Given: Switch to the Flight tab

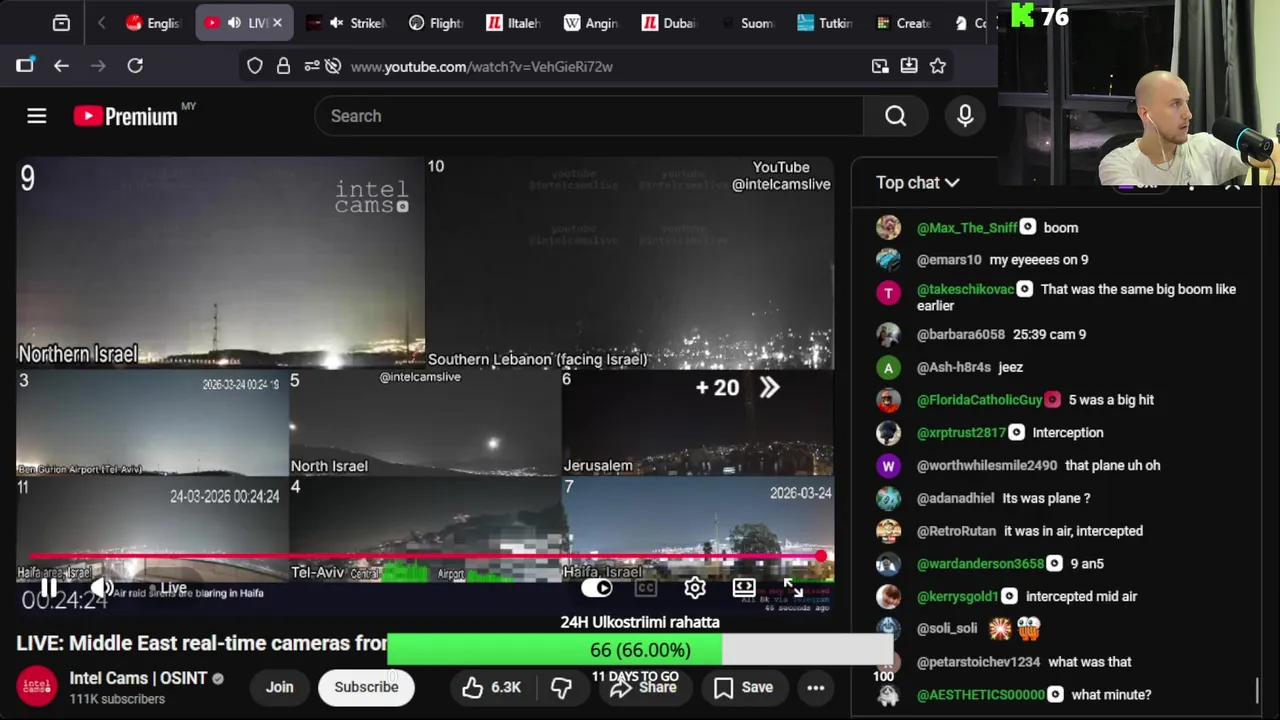Looking at the screenshot, I should point(436,23).
